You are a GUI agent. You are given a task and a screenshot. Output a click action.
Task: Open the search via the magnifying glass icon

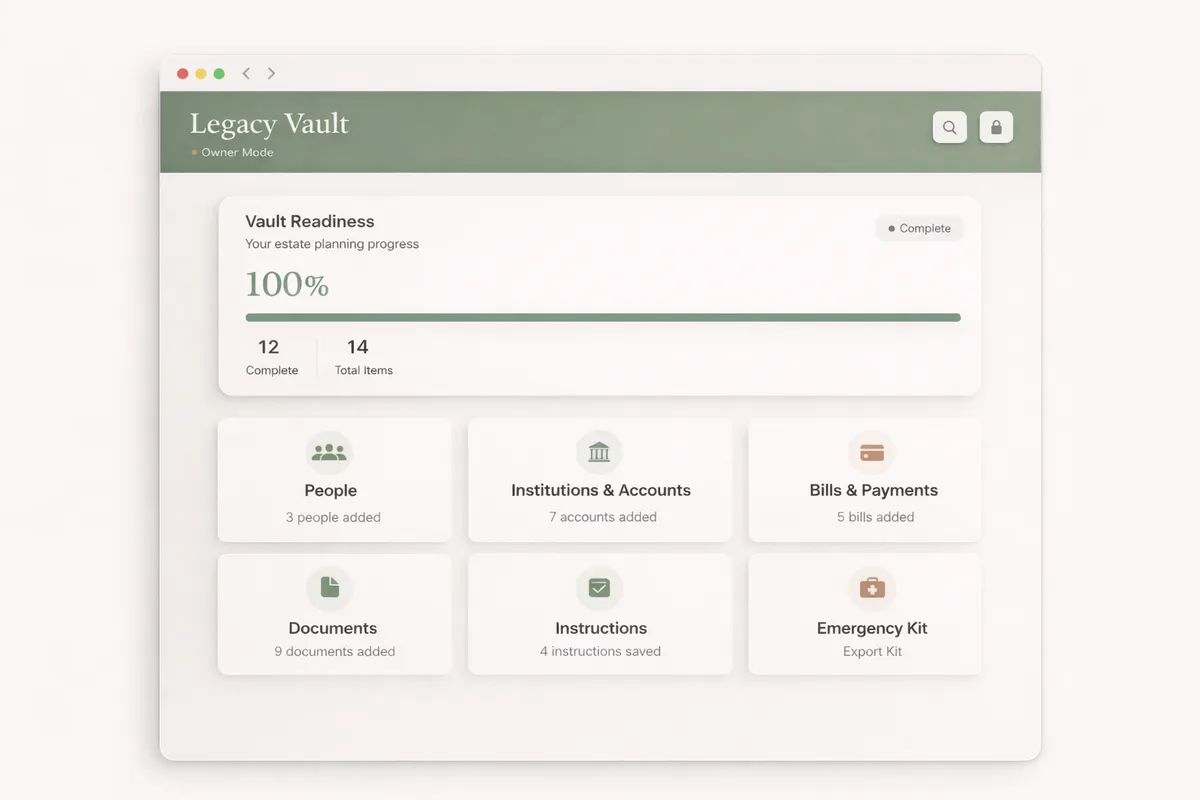click(x=949, y=127)
